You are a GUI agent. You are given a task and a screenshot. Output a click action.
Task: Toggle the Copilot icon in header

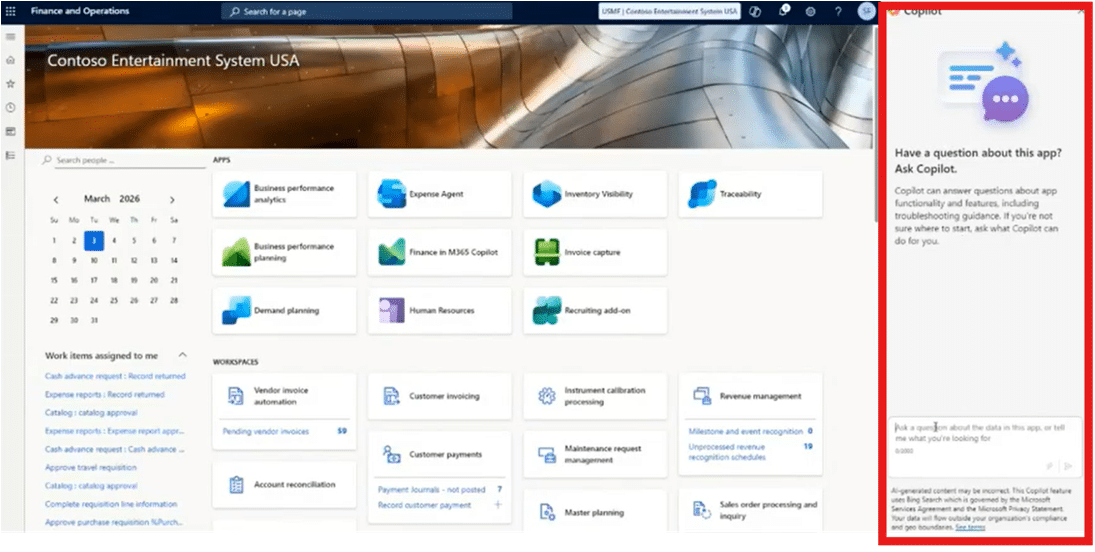click(757, 11)
